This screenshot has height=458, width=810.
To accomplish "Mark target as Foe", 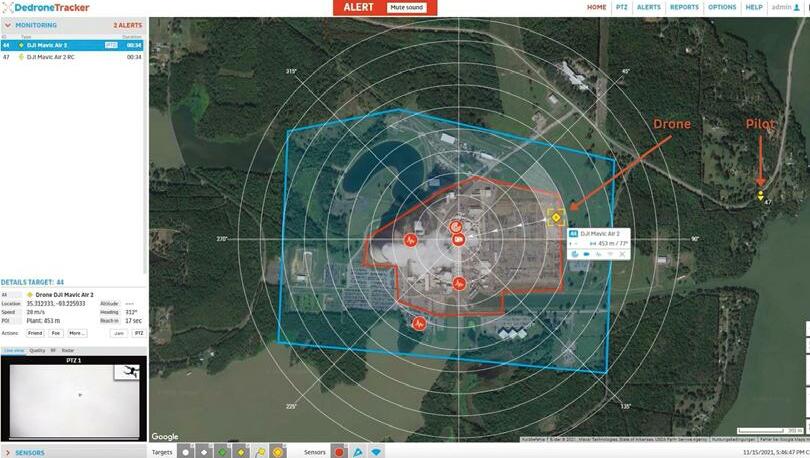I will point(56,333).
